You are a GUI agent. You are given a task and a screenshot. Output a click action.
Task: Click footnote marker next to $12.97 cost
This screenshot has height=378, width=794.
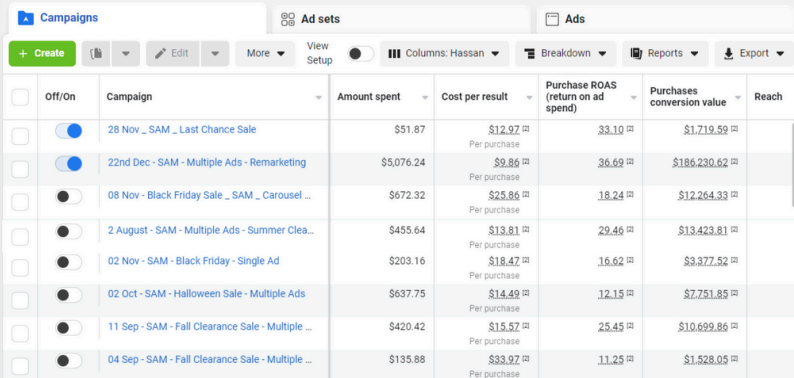(x=526, y=129)
